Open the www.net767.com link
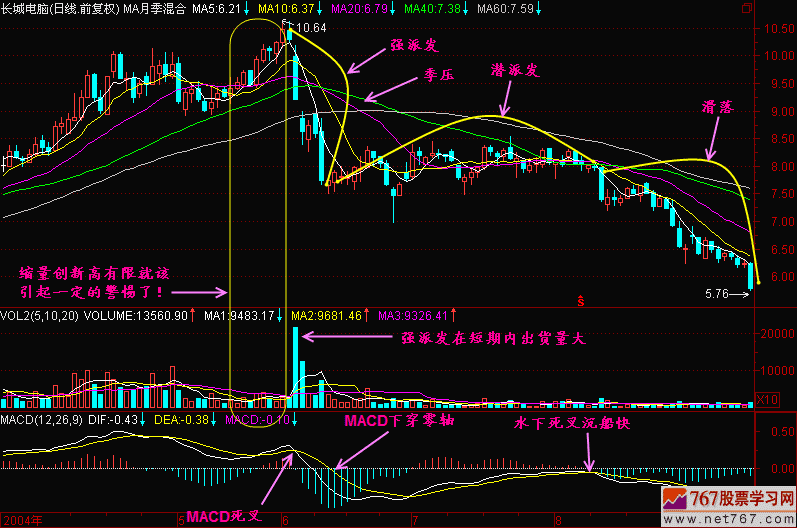This screenshot has height=528, width=797. point(738,517)
